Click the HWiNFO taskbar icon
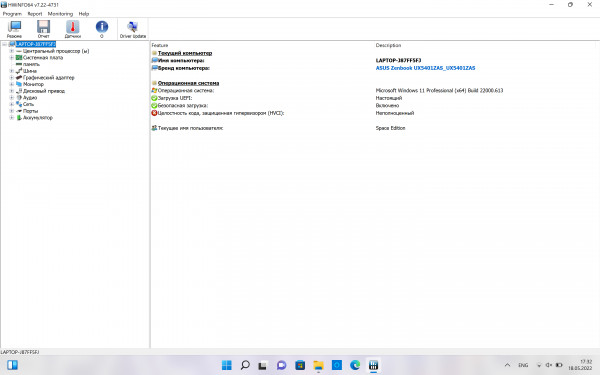This screenshot has height=375, width=600. tap(373, 365)
